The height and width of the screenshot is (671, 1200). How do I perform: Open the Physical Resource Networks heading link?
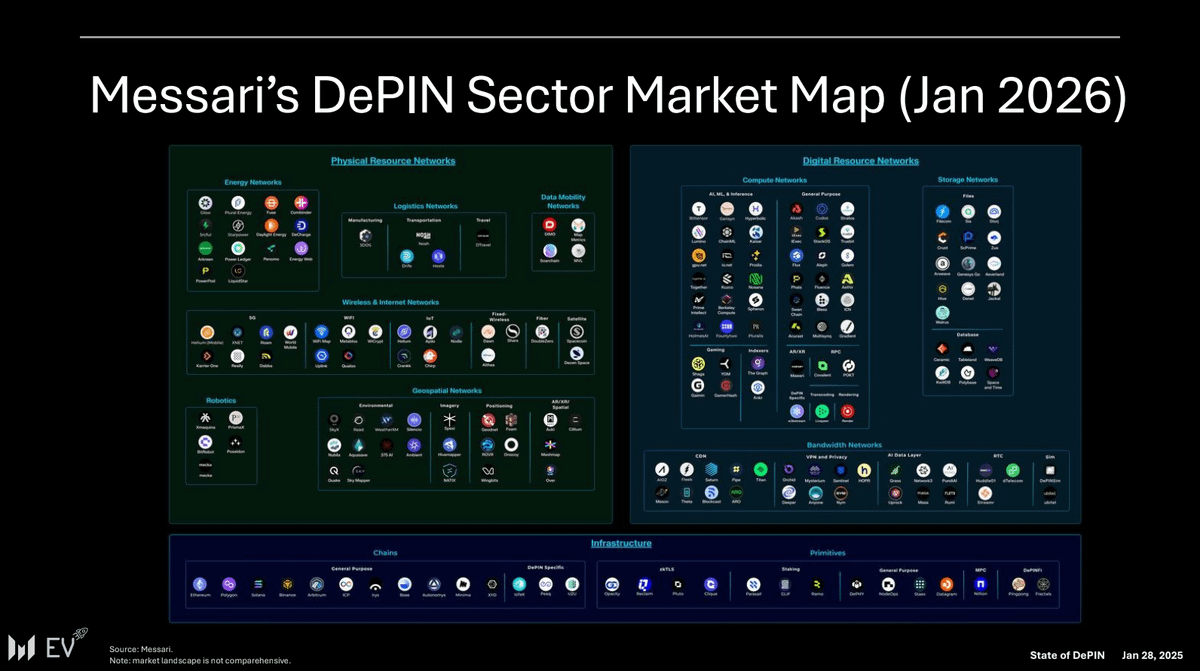pos(393,161)
